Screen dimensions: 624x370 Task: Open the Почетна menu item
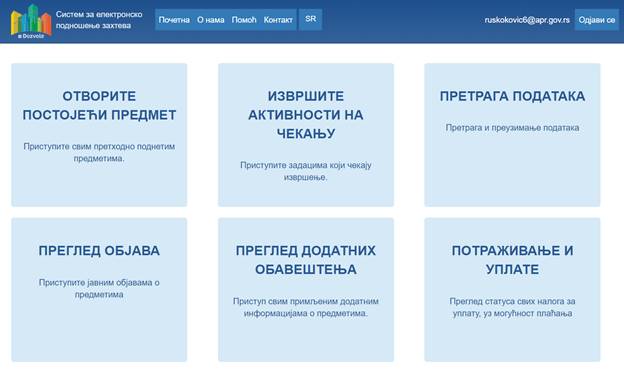174,19
